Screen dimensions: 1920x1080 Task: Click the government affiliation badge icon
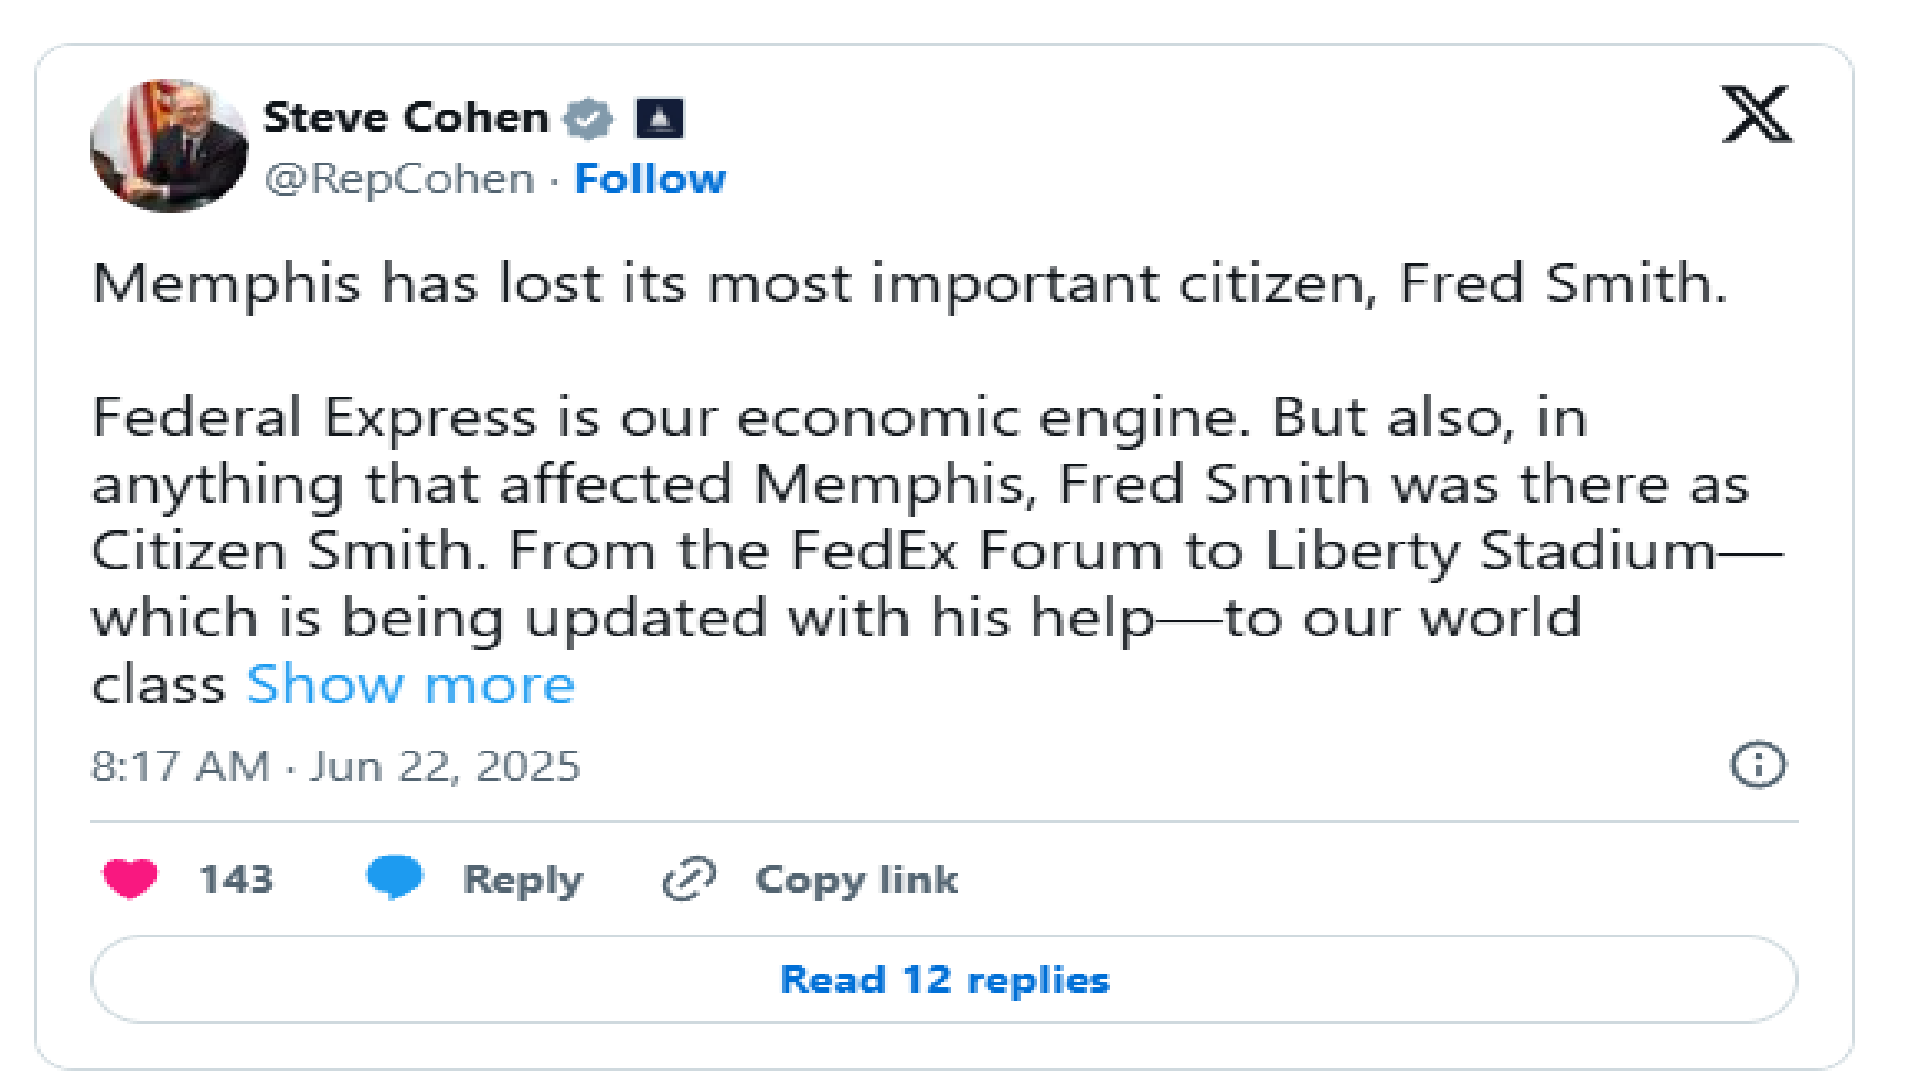coord(659,119)
